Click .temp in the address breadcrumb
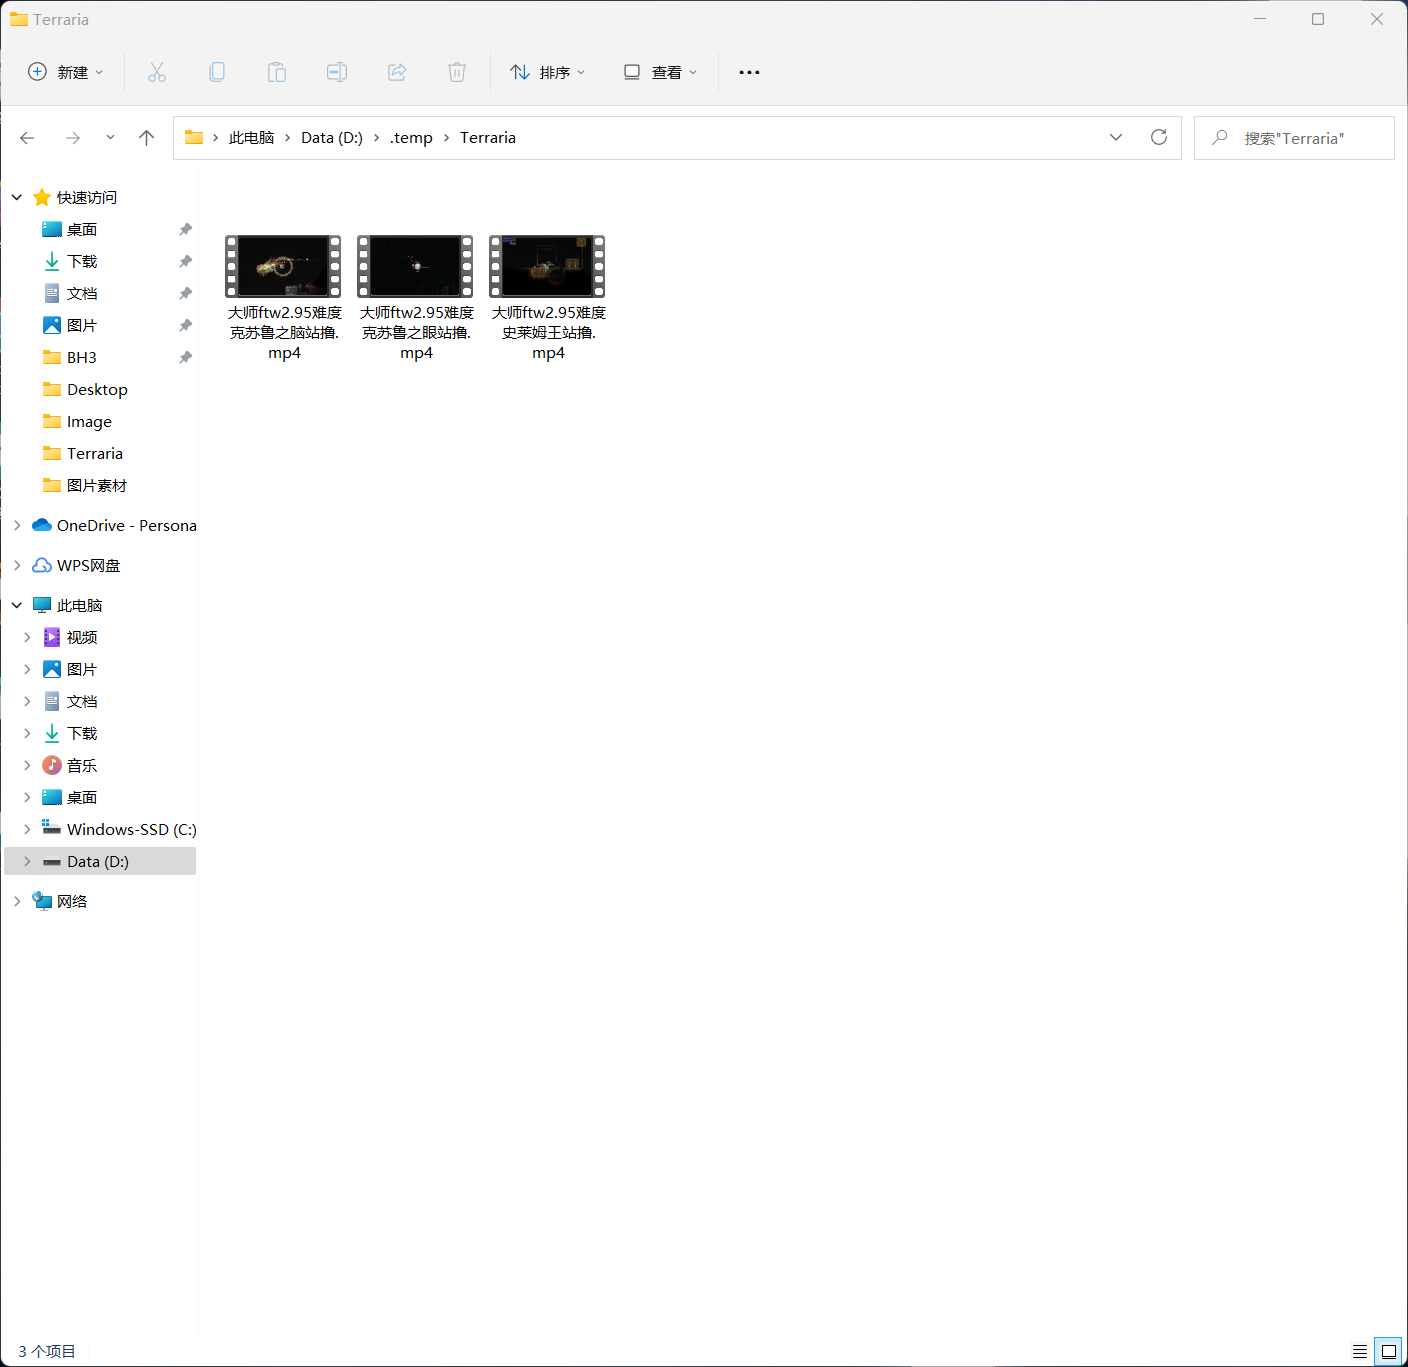Screen dimensions: 1408x1367 pos(411,138)
